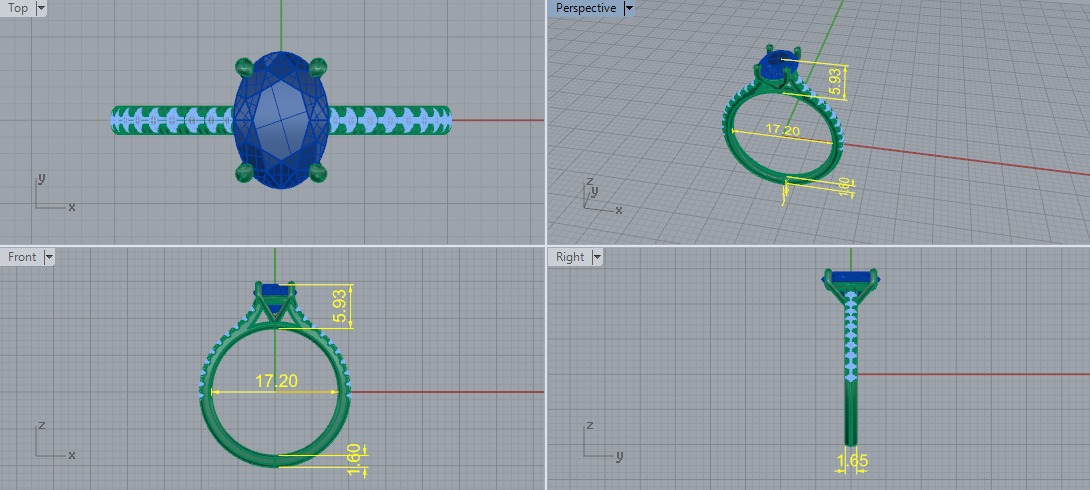
Task: Activate the Perspective viewport title label
Action: pos(586,8)
